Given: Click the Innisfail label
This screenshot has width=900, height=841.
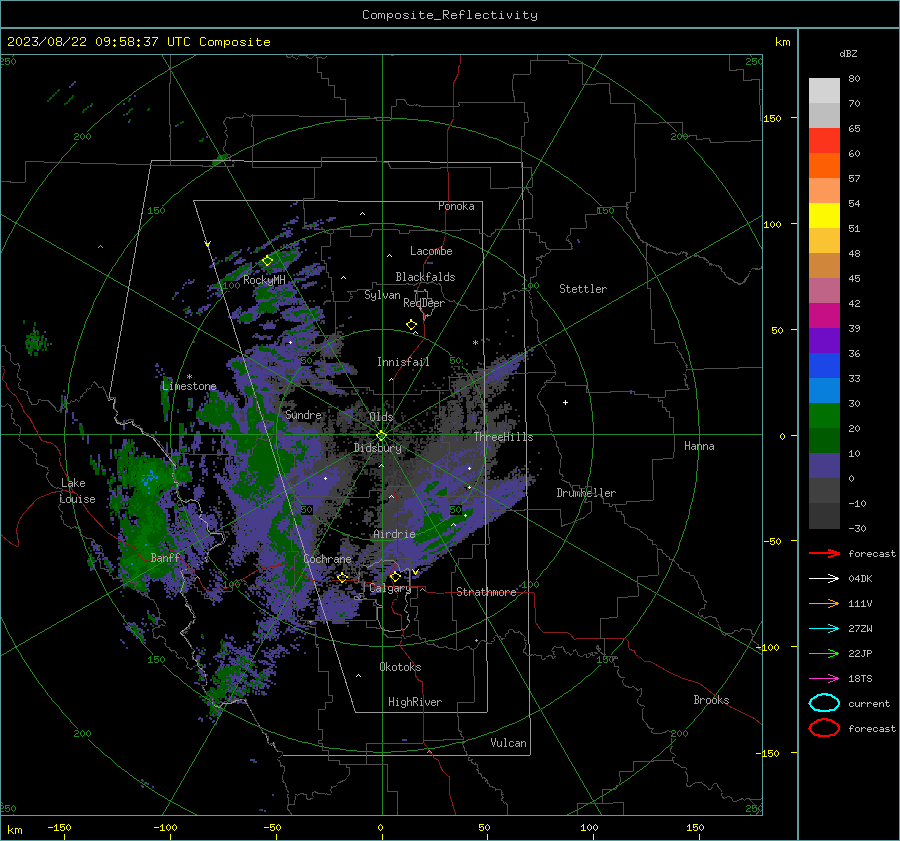Looking at the screenshot, I should 403,362.
